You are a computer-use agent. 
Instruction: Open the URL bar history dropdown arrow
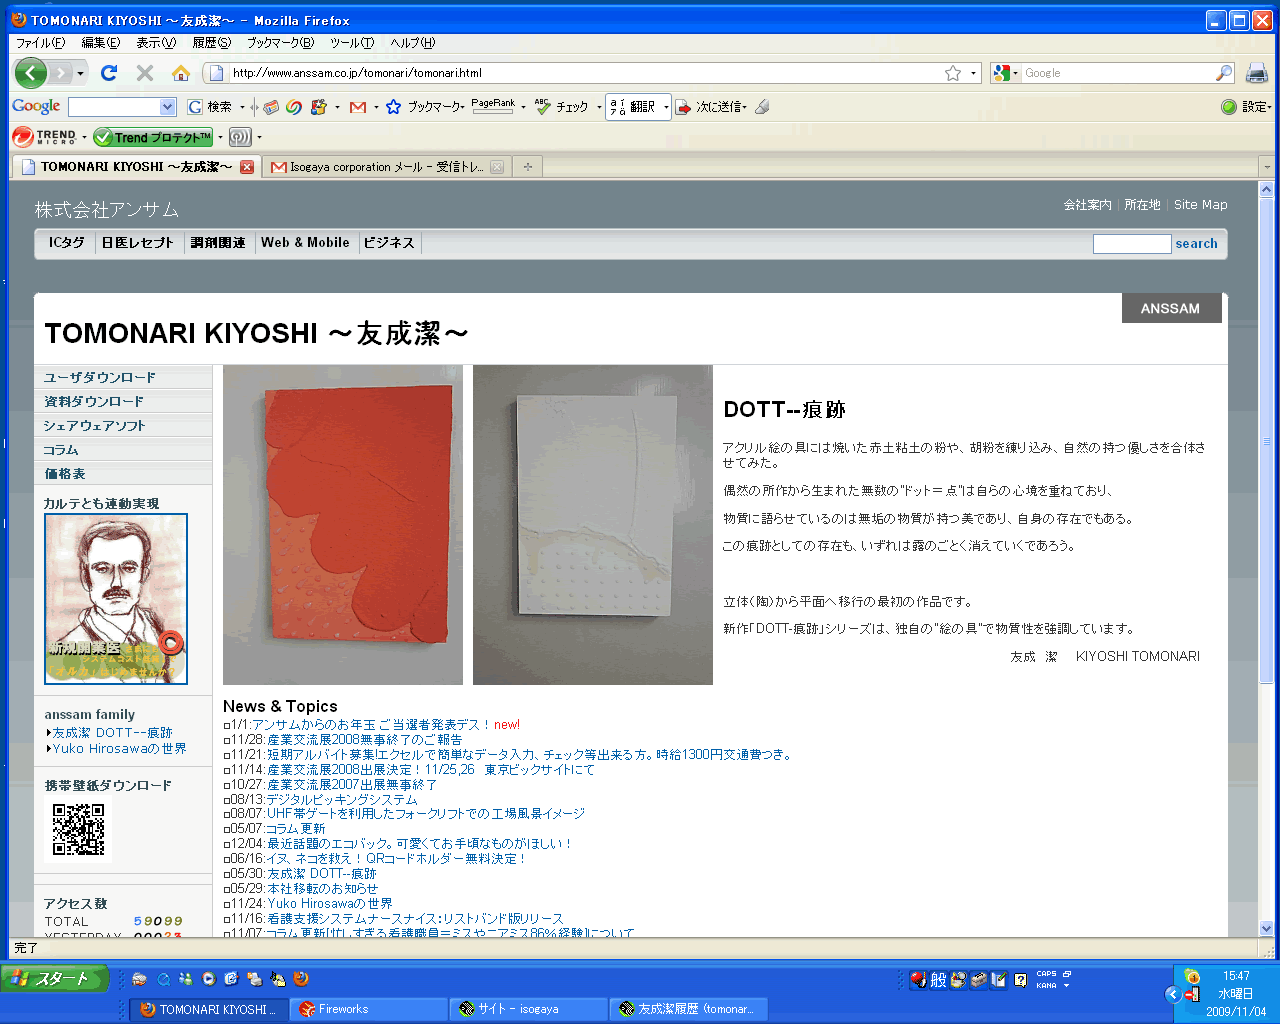point(974,73)
